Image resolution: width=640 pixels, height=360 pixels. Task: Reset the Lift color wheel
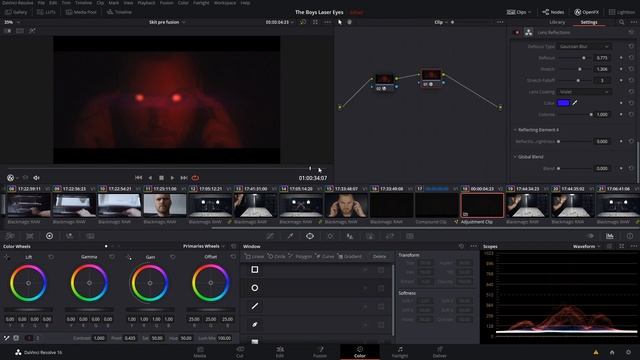[x=51, y=257]
